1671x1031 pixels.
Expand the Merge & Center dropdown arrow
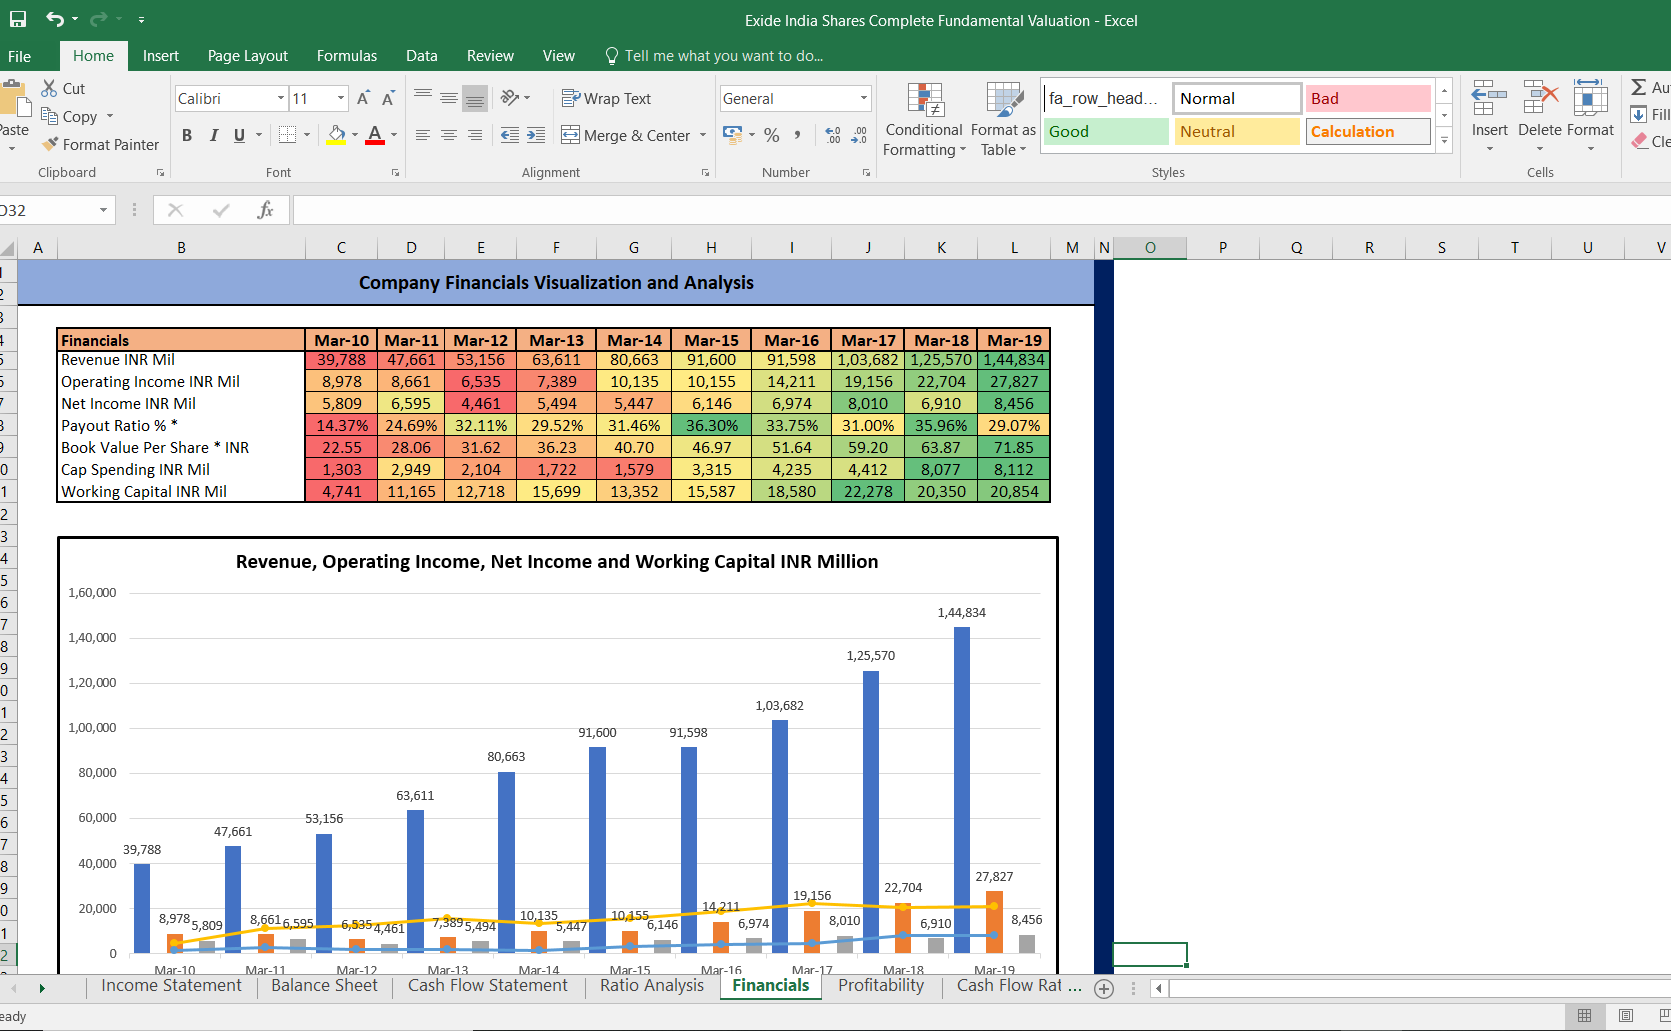coord(703,135)
